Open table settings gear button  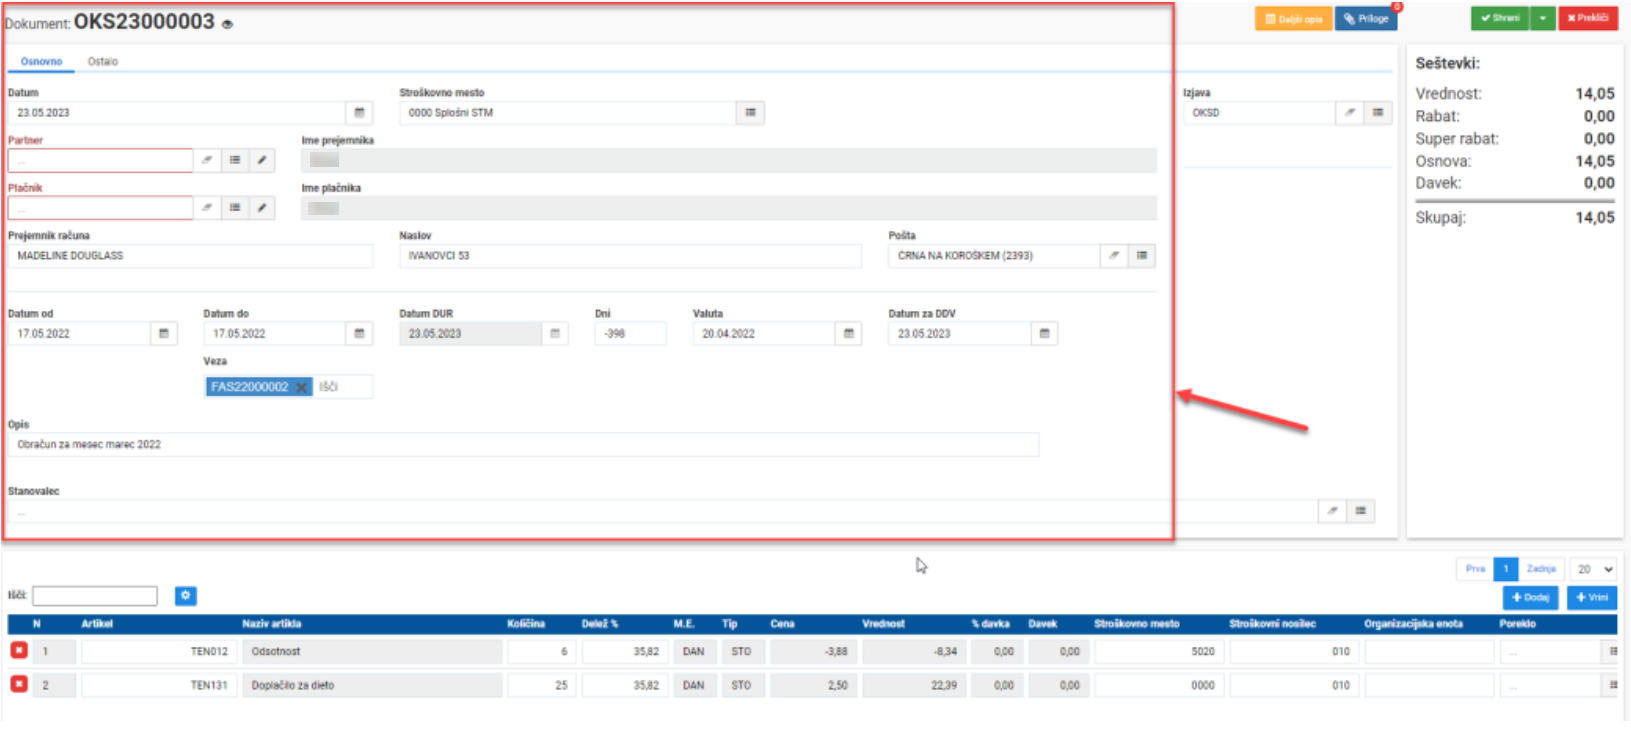point(186,596)
